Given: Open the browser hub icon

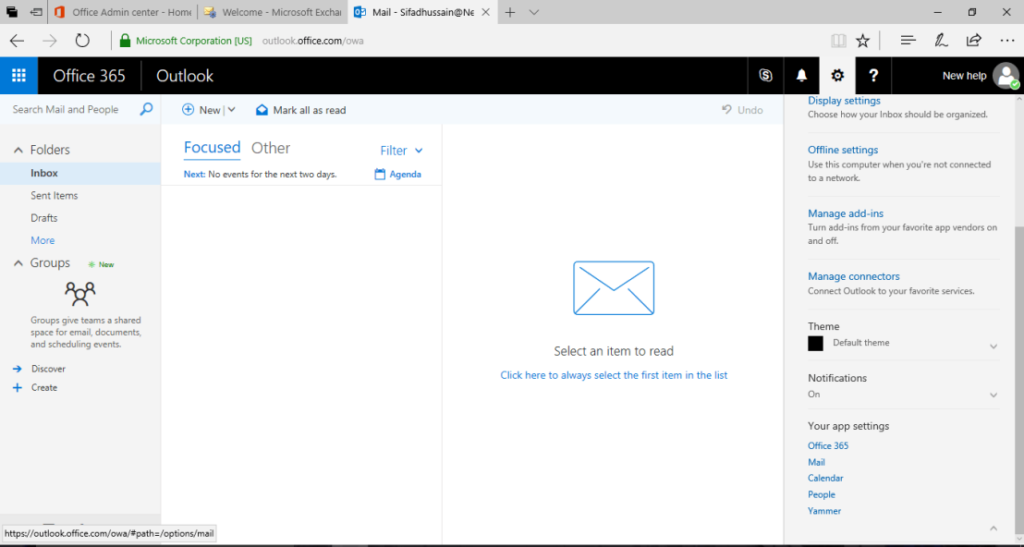Looking at the screenshot, I should pos(908,40).
